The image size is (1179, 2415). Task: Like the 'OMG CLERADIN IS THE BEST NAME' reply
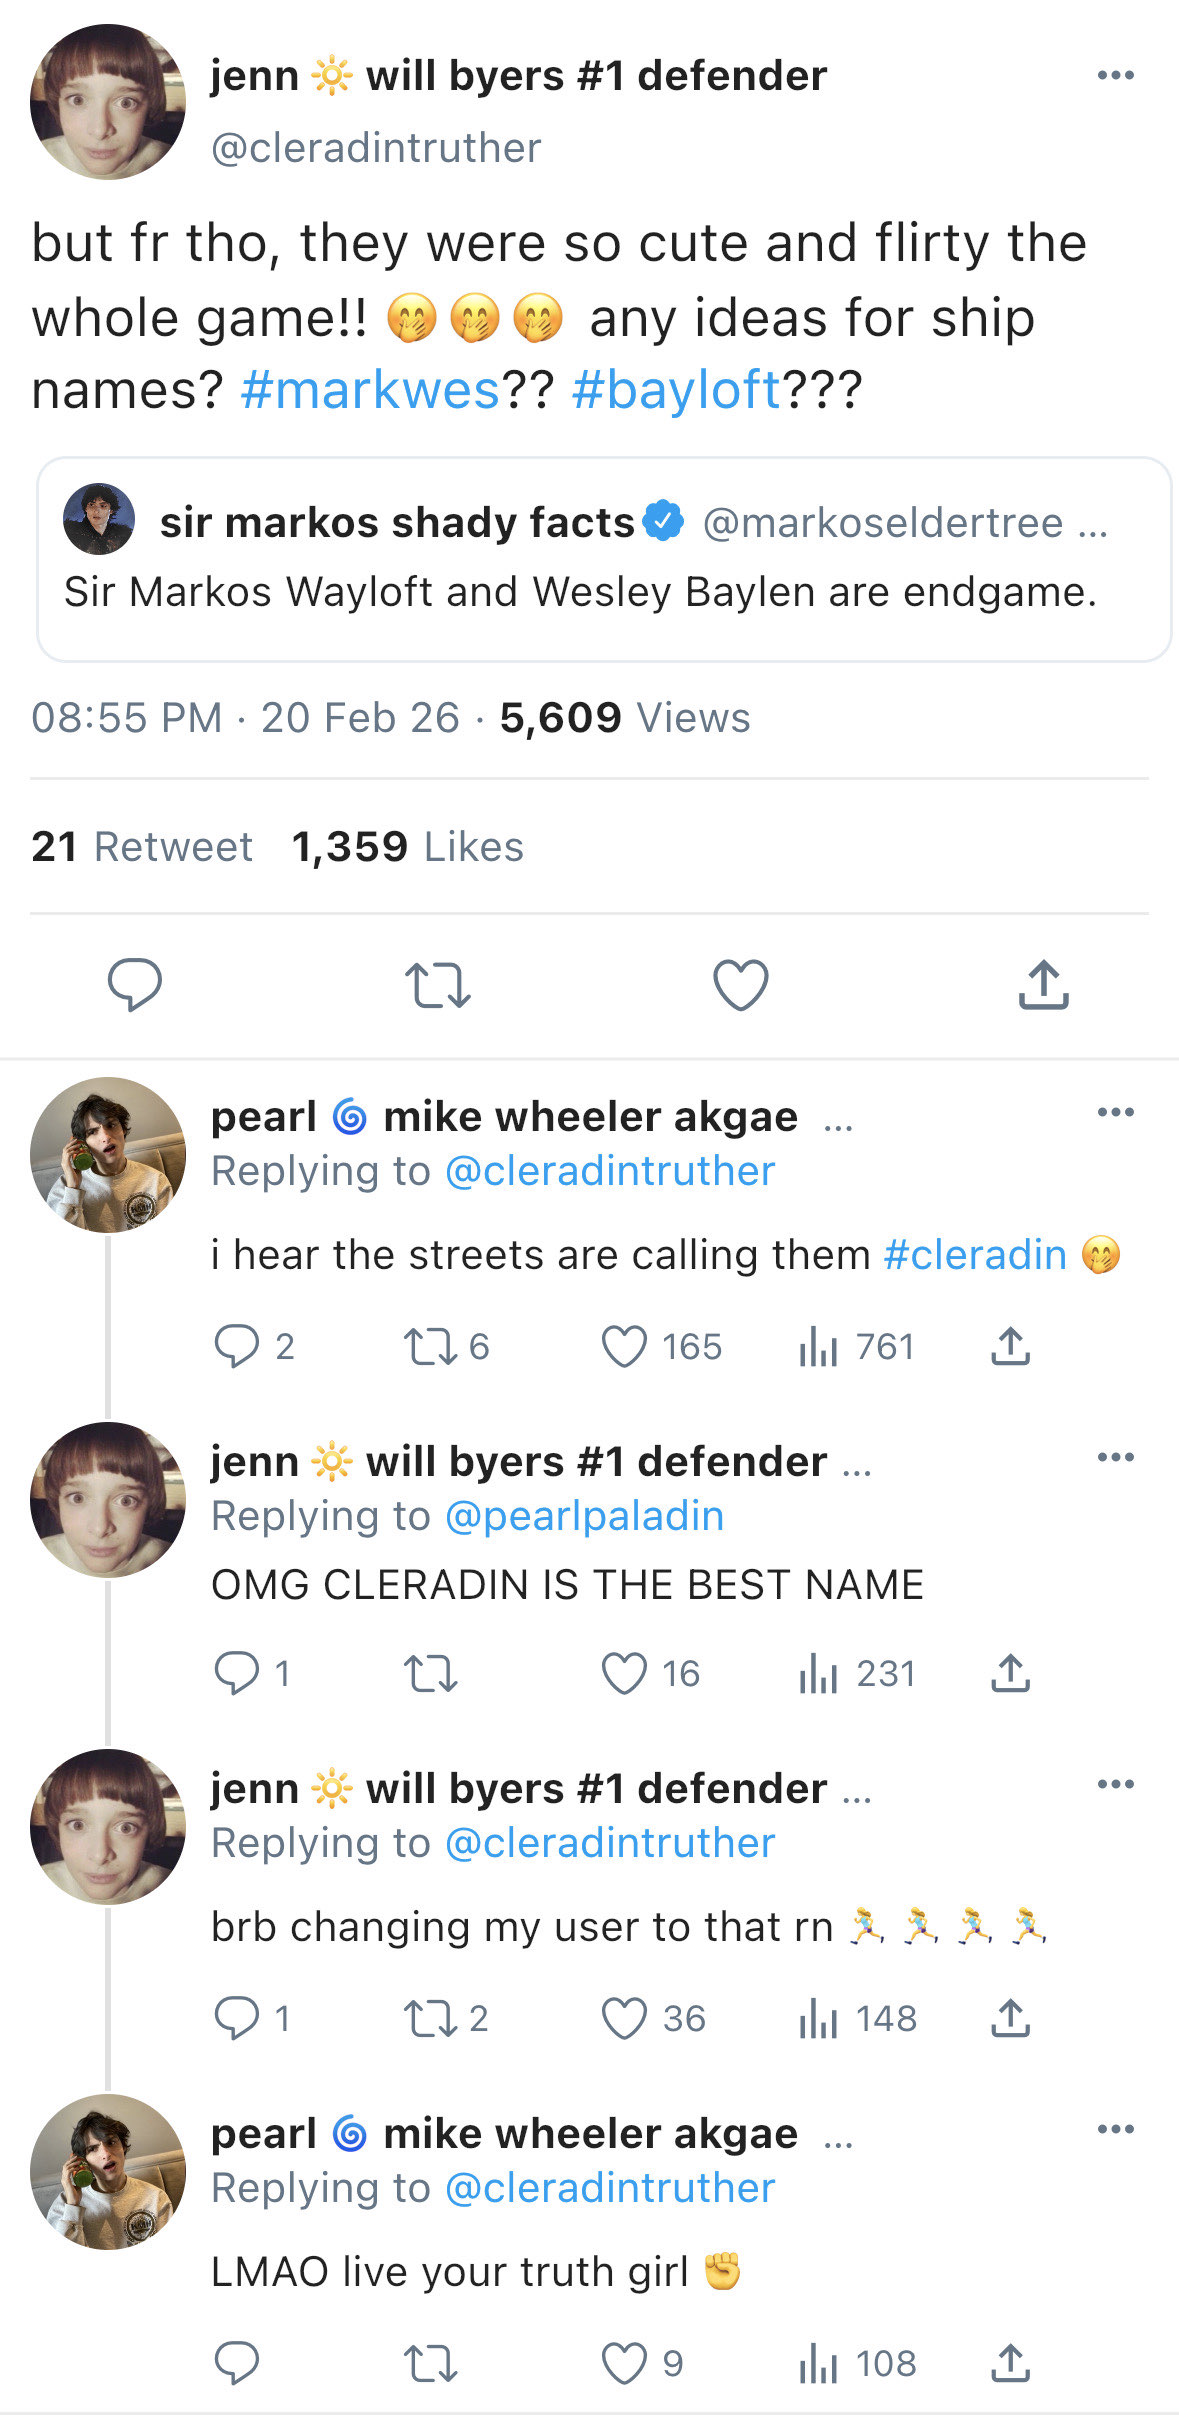click(x=625, y=1673)
